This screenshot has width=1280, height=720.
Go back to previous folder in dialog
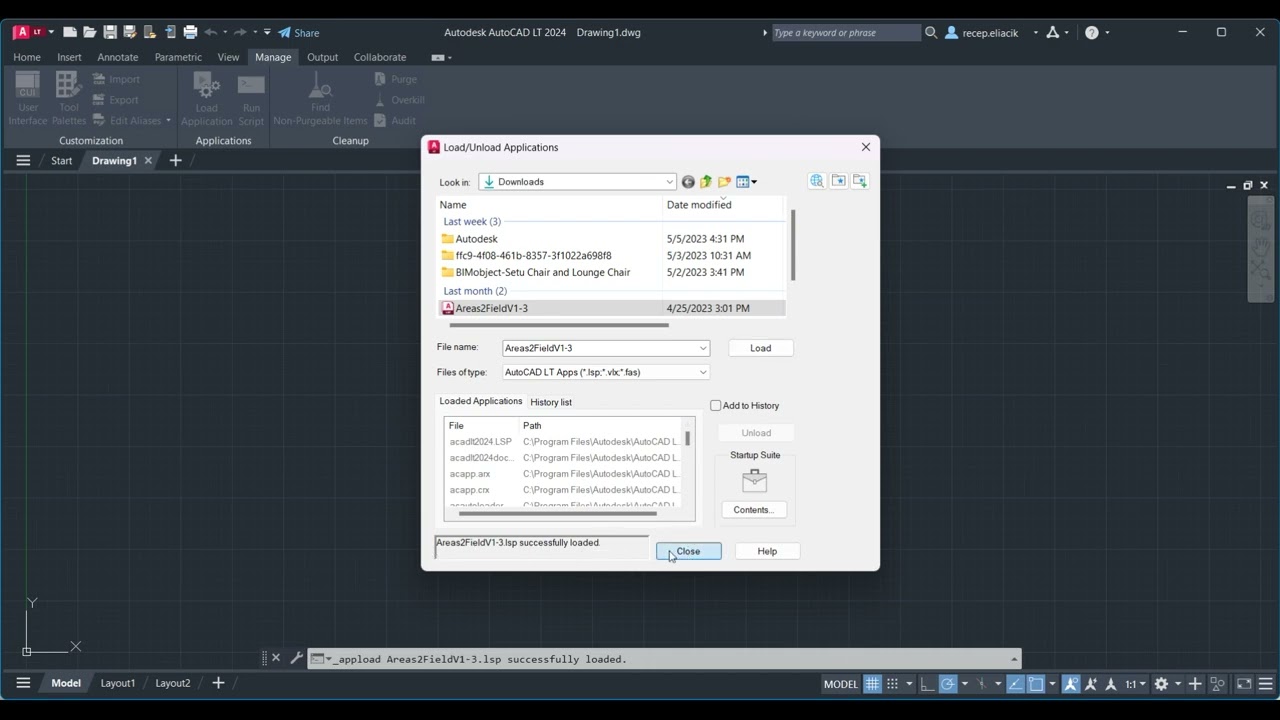pyautogui.click(x=688, y=182)
